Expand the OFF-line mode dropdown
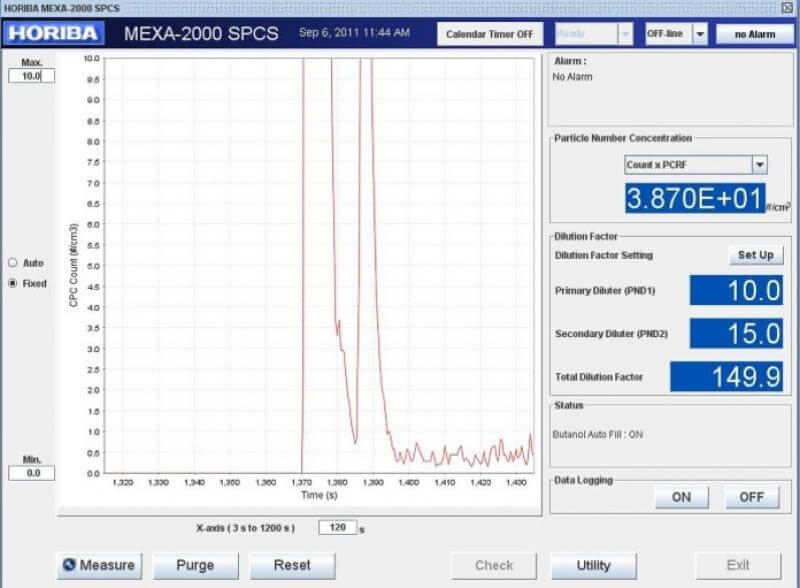 coord(700,34)
